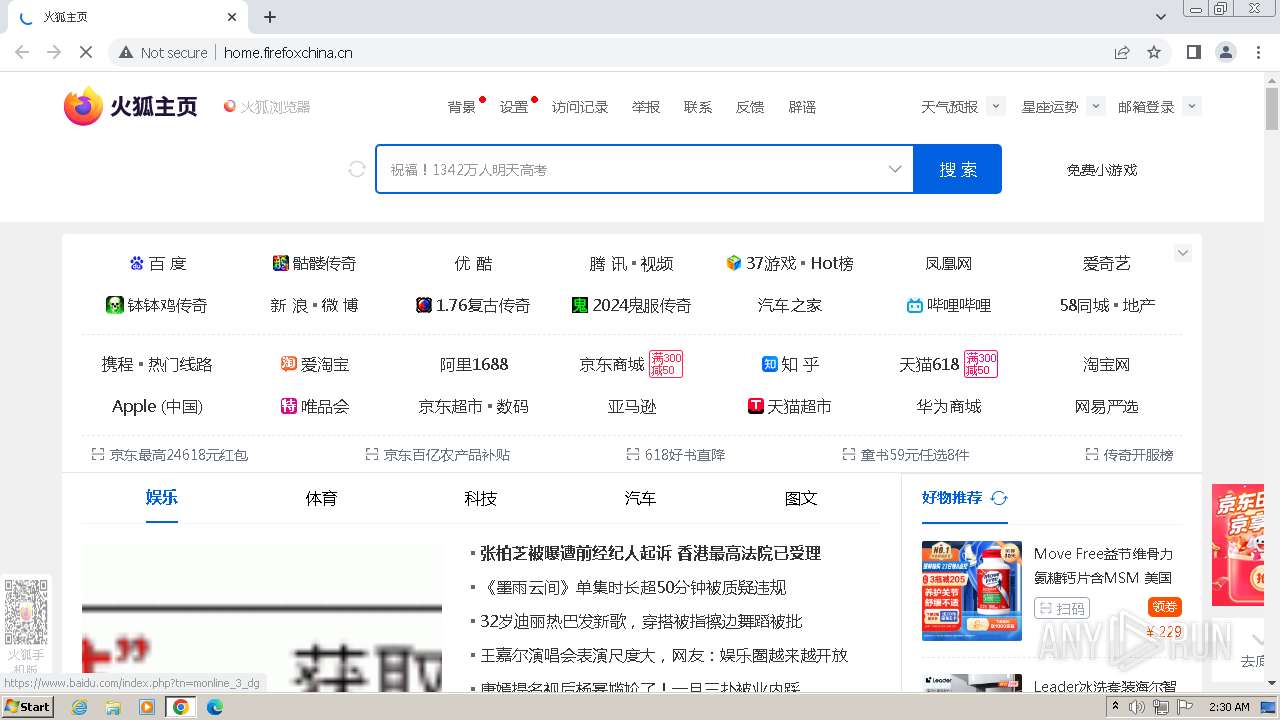The width and height of the screenshot is (1280, 720).
Task: Go back with browser back arrow
Action: [22, 53]
